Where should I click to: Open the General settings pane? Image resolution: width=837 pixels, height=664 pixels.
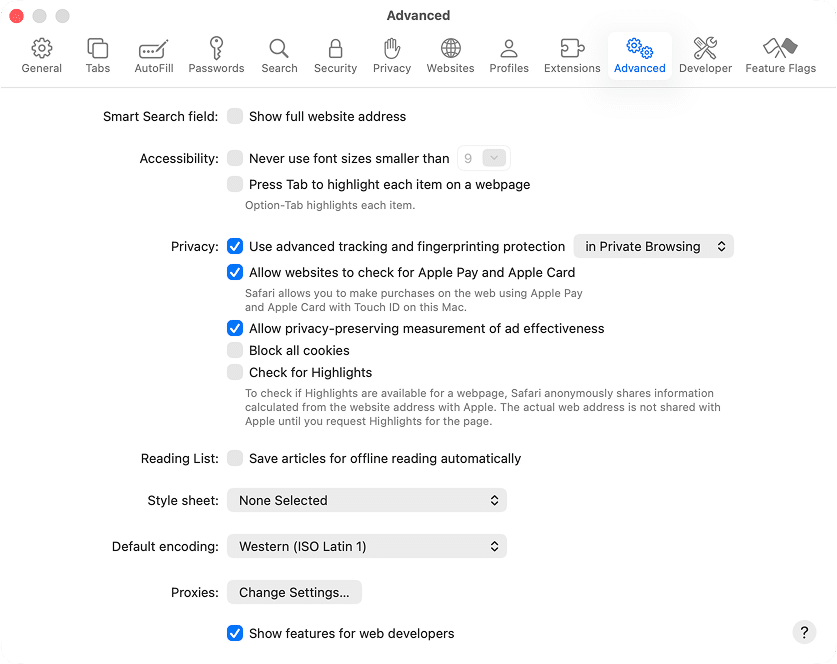41,56
